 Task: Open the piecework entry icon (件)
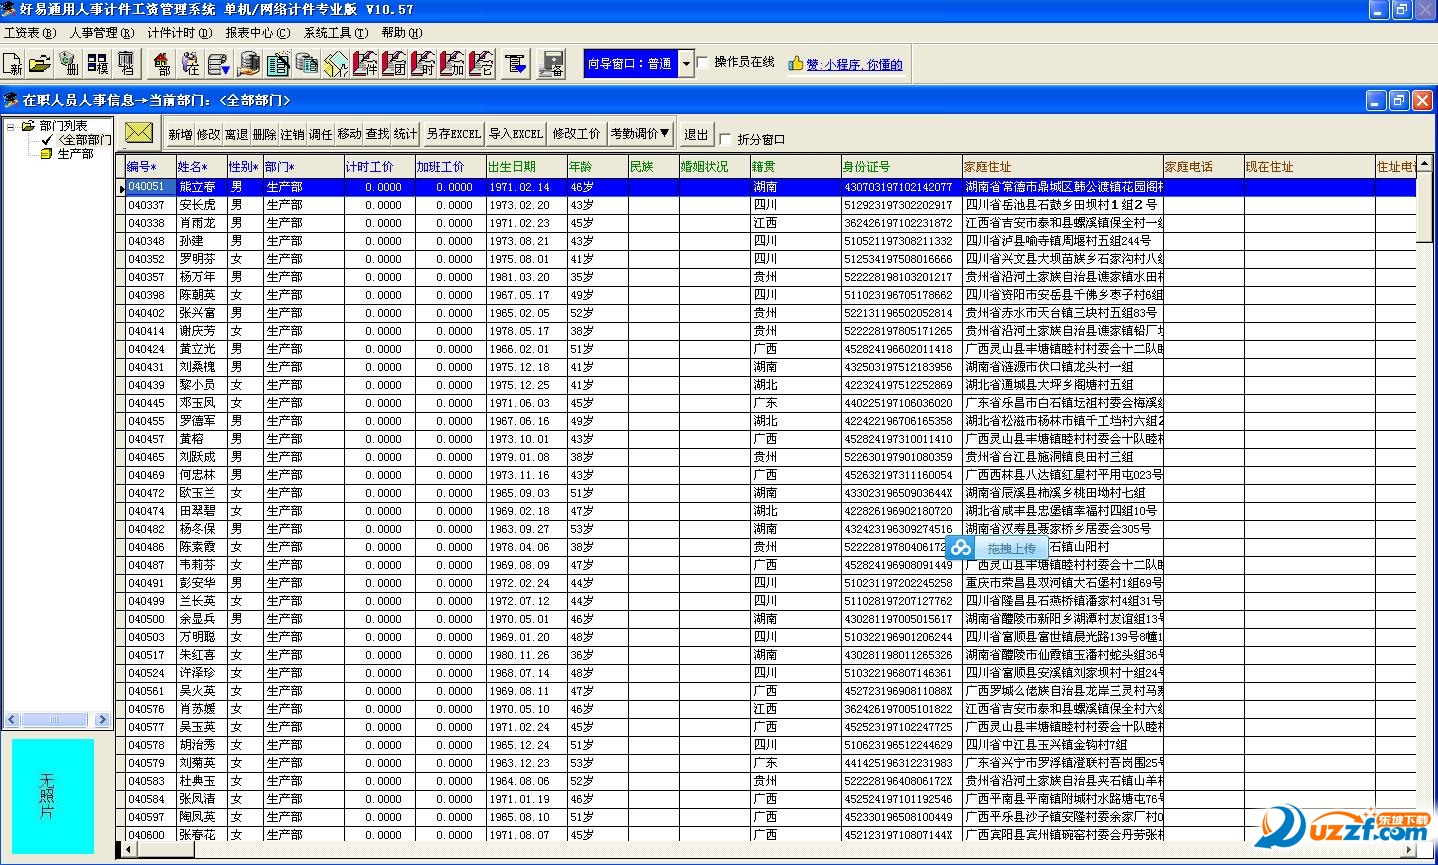coord(366,64)
